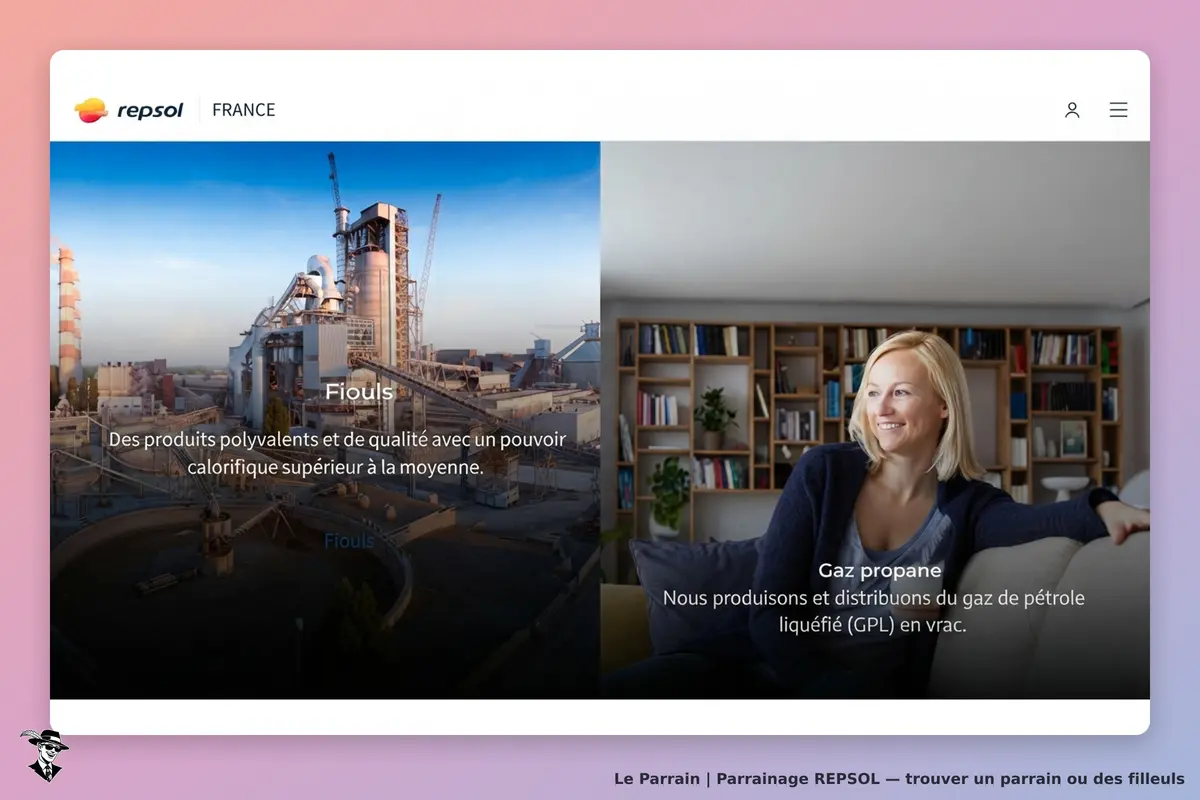Select text about gaz de pétrole liquéfié

pos(874,611)
